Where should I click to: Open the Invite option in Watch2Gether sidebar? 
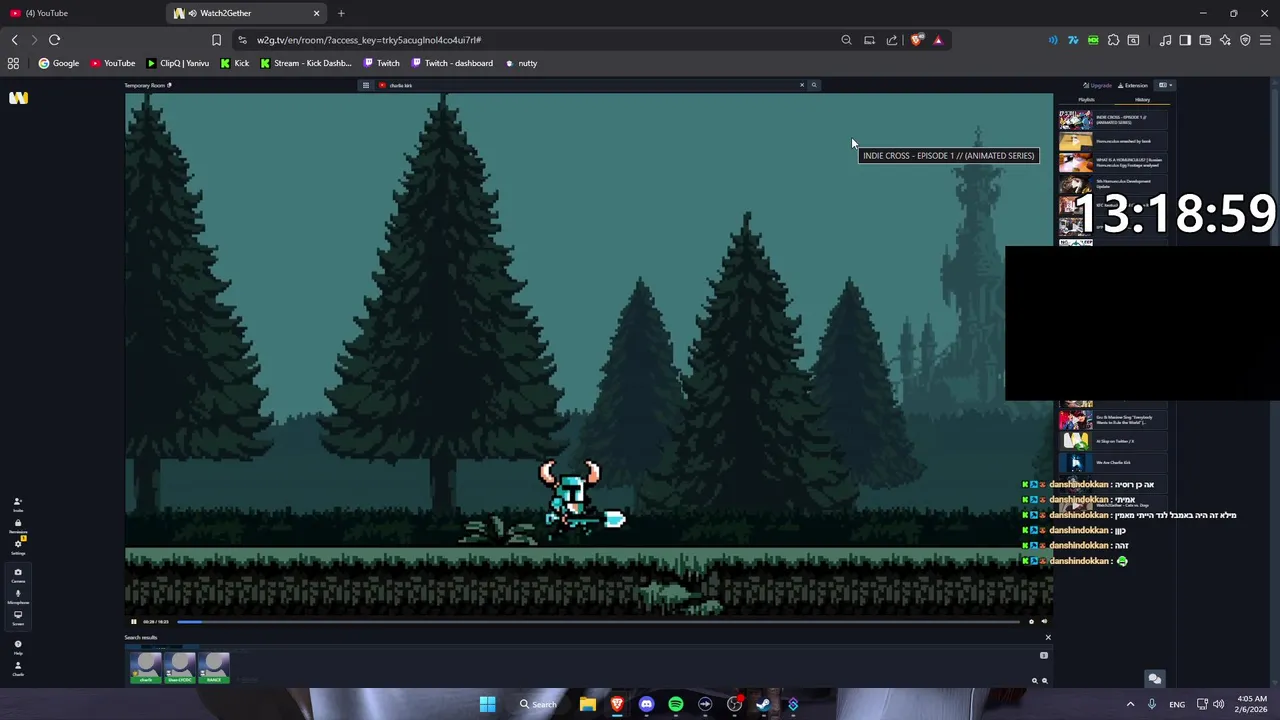[x=17, y=504]
